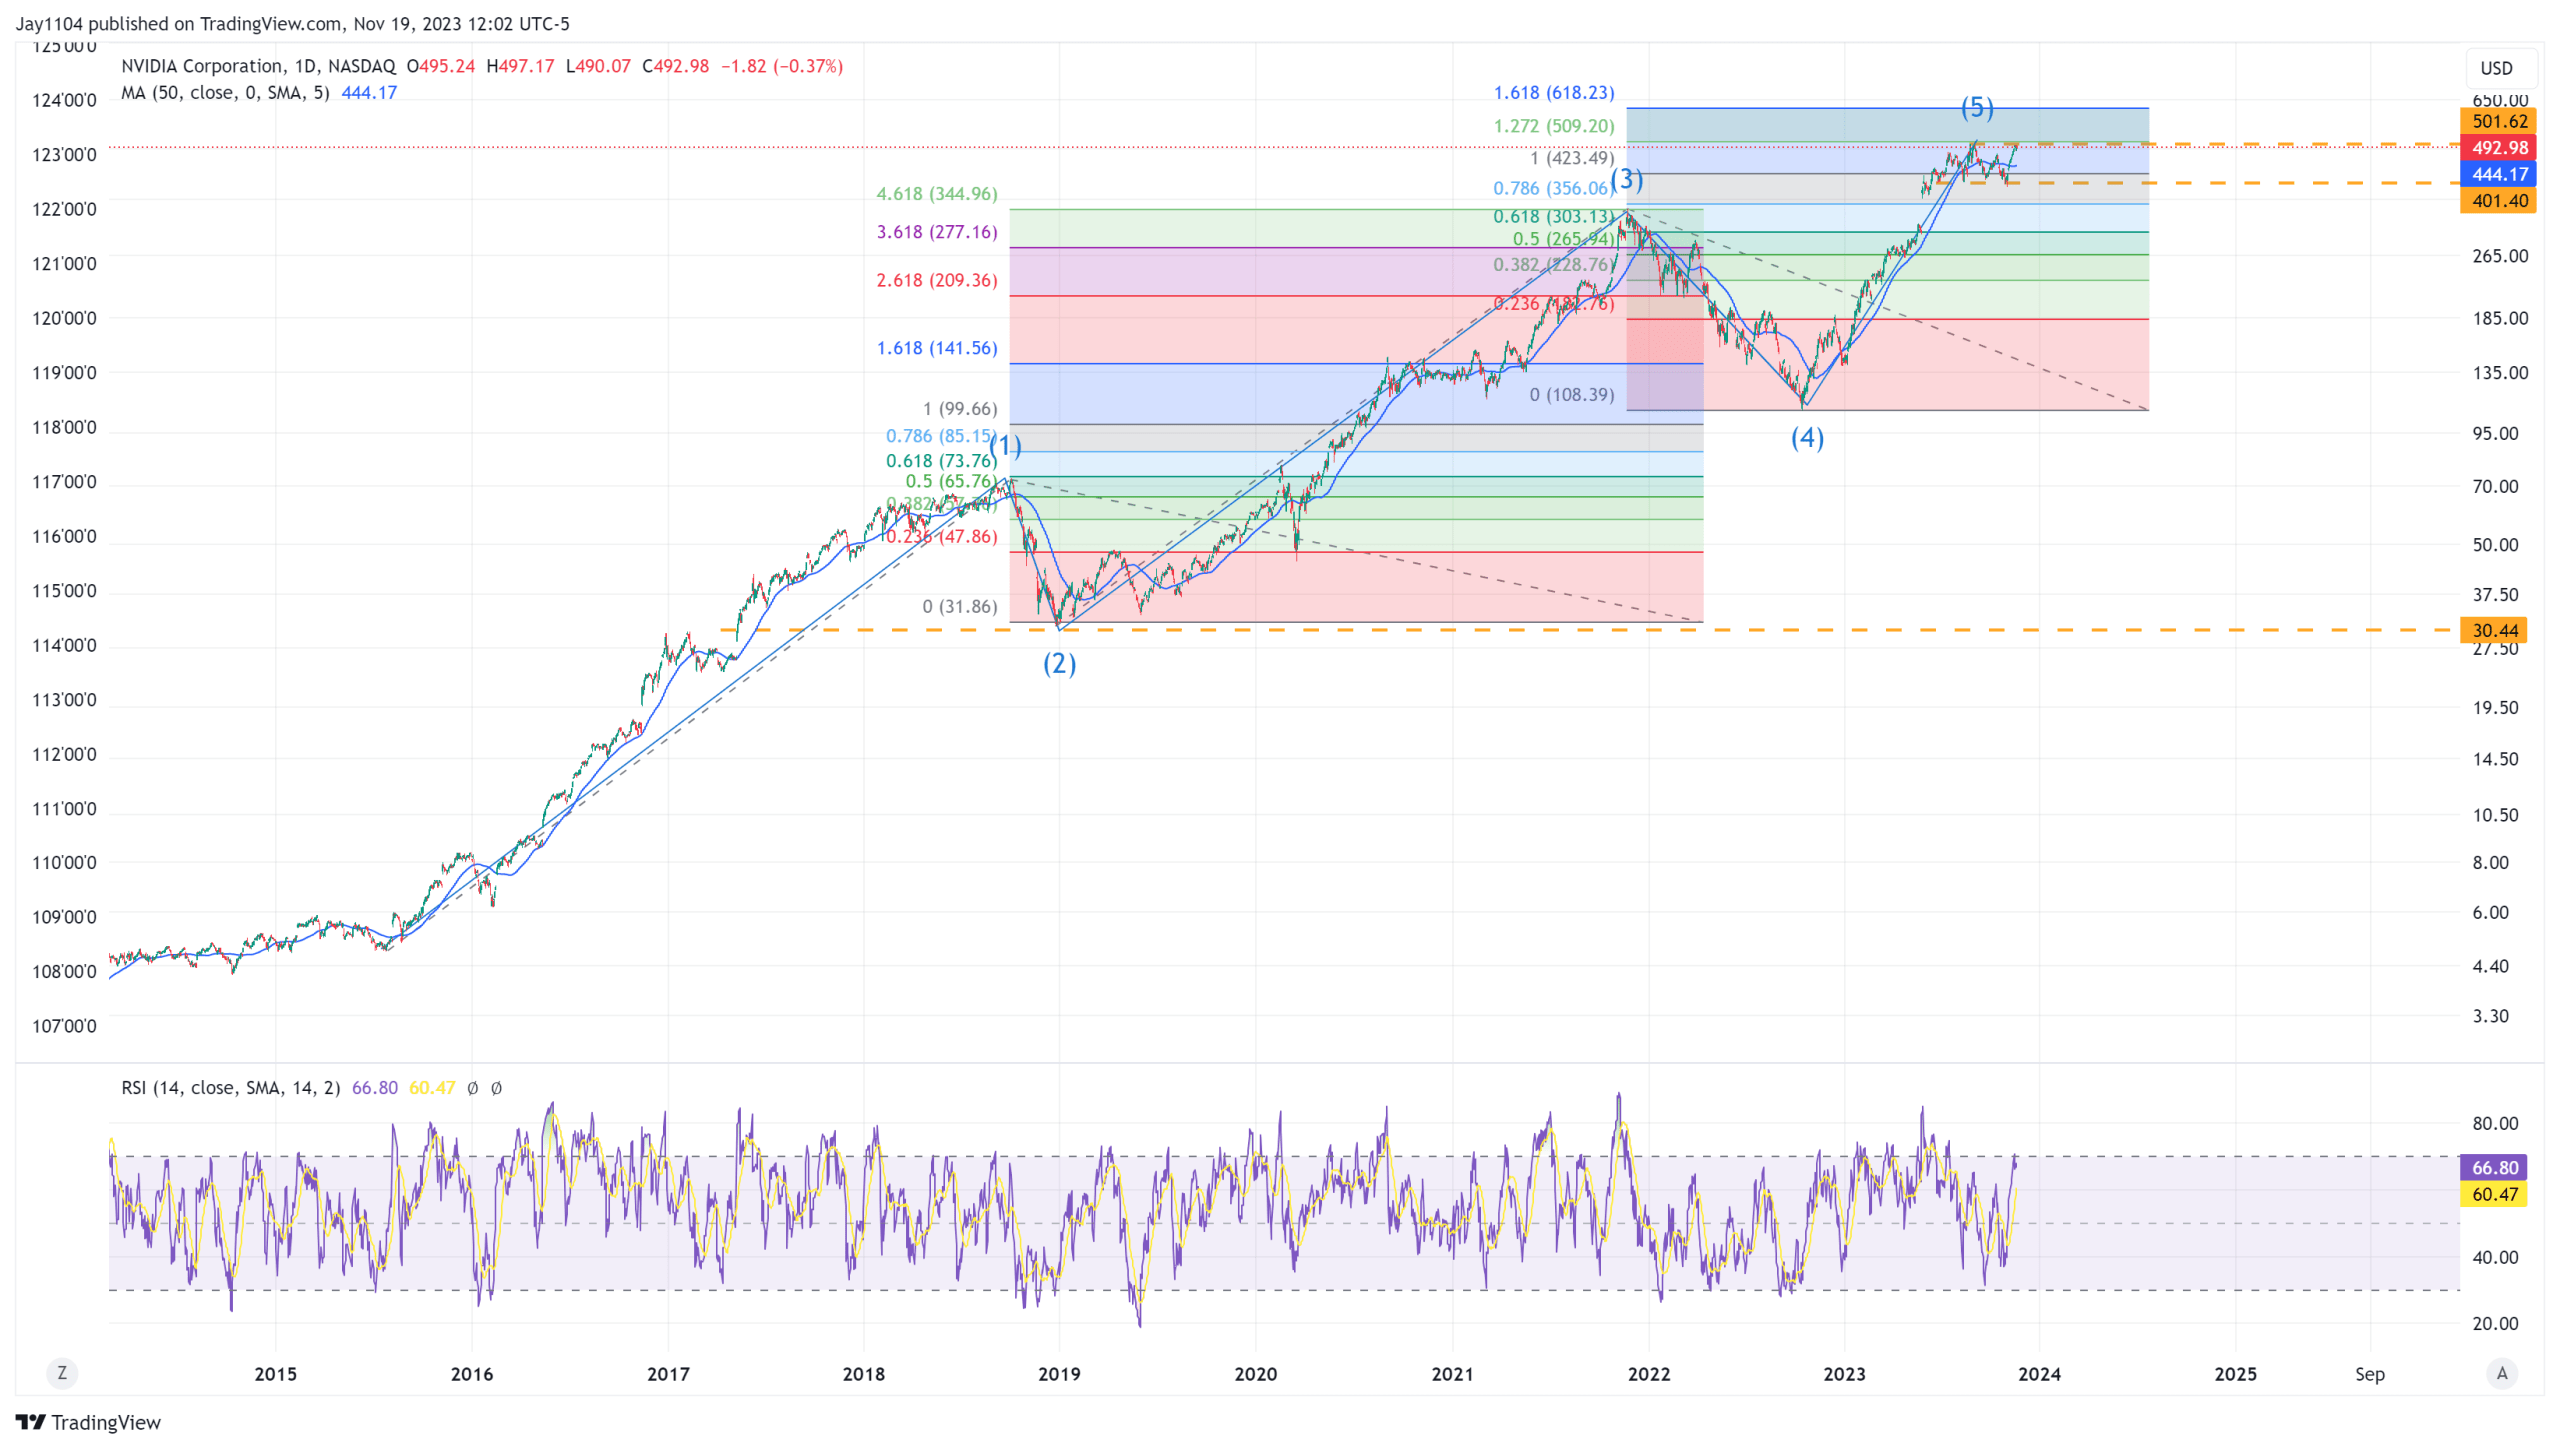The image size is (2560, 1450).
Task: Select the MA (50, close, 0, SMA, 5) legend
Action: pyautogui.click(x=225, y=92)
